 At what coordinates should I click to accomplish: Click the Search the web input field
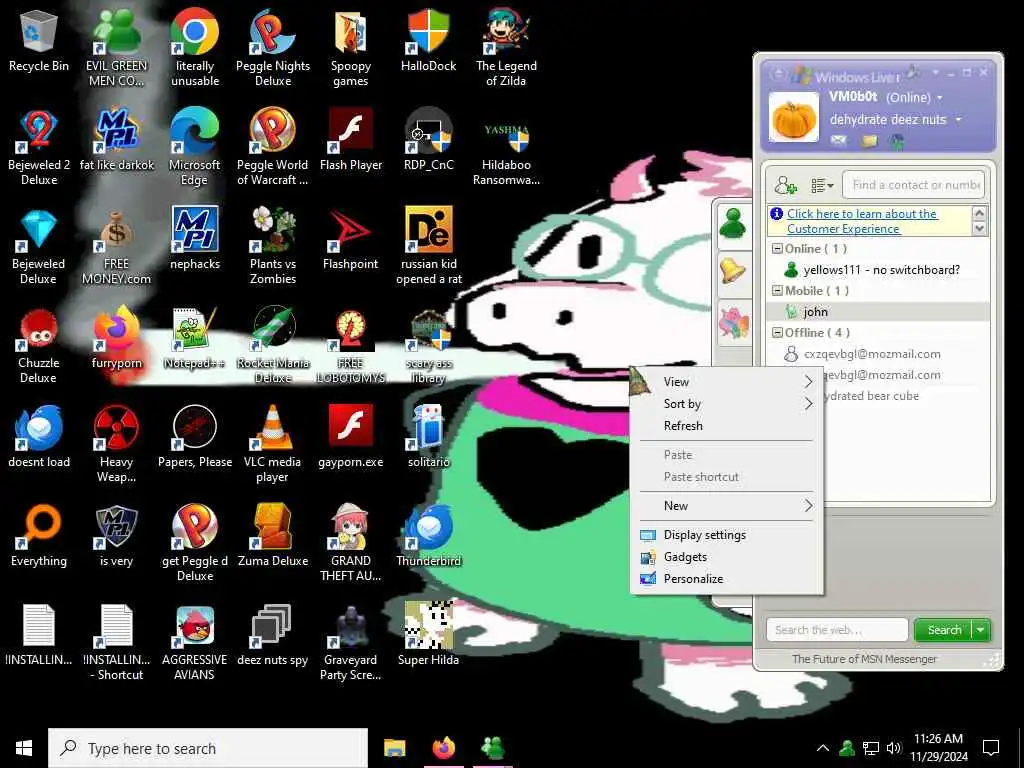coord(837,630)
